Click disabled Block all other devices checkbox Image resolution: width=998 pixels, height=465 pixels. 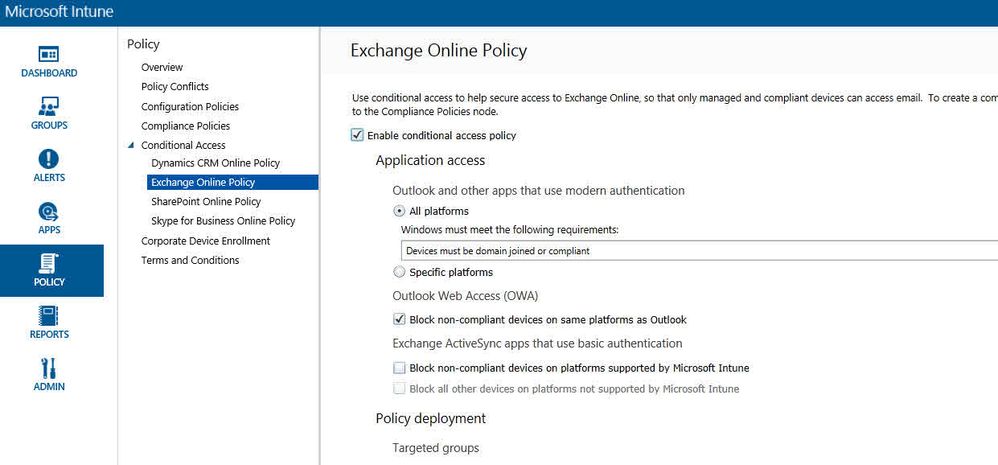point(399,388)
